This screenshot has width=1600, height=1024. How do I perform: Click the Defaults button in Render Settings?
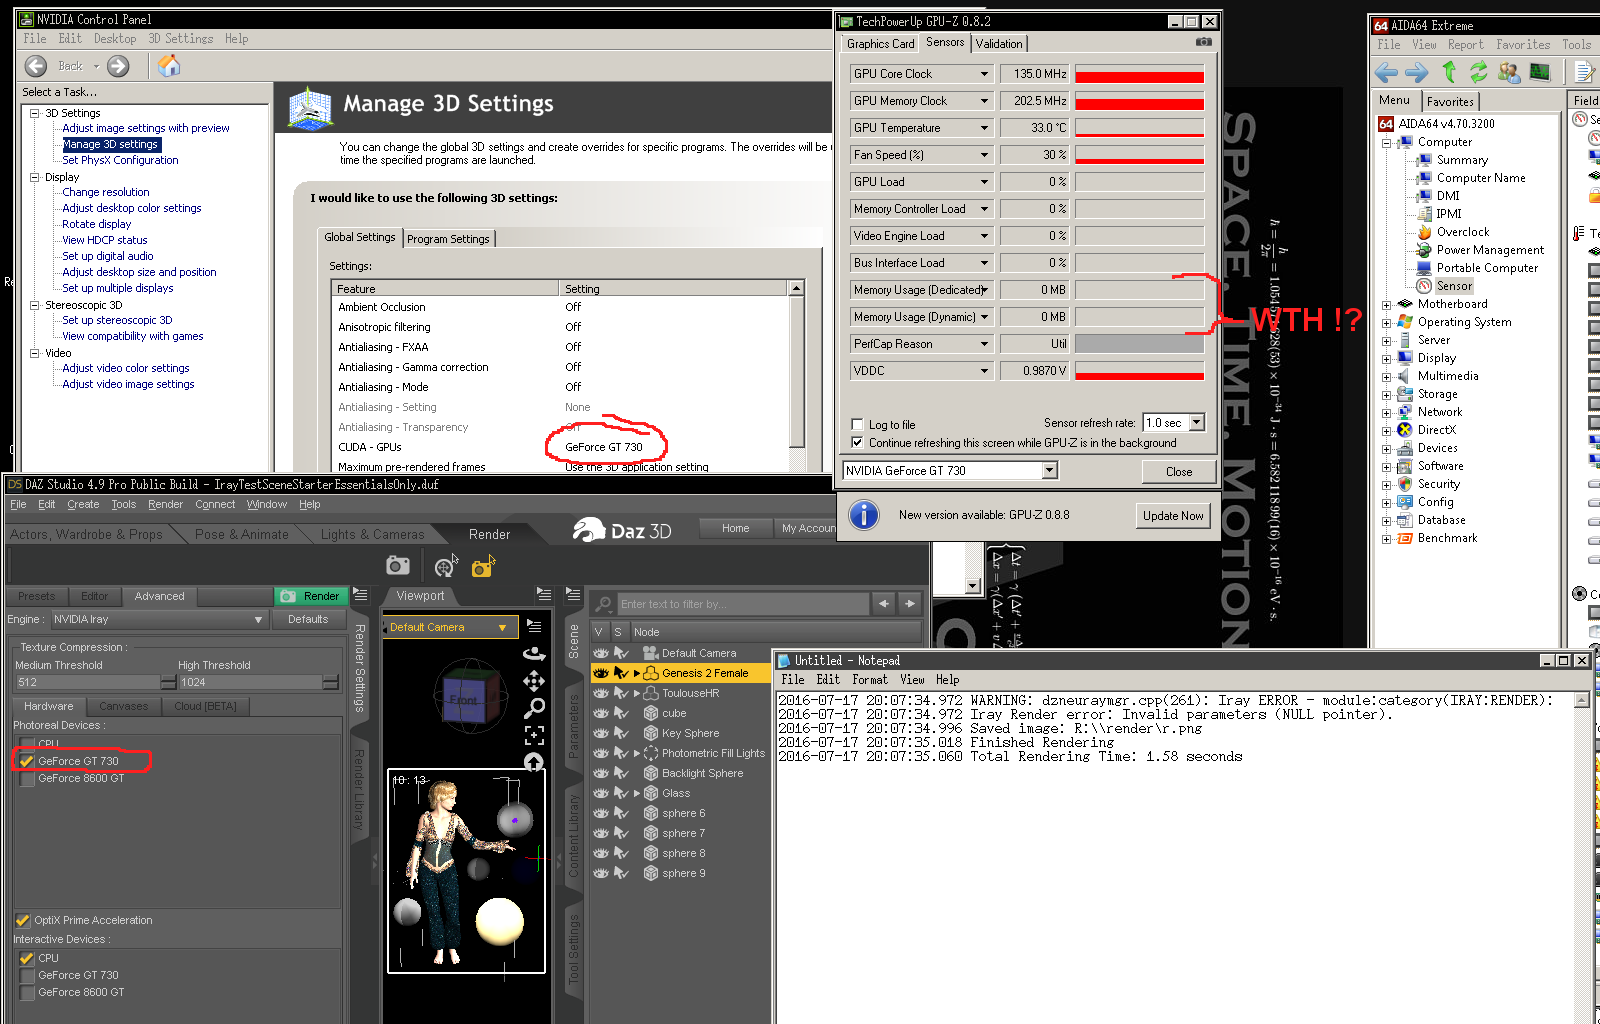308,620
